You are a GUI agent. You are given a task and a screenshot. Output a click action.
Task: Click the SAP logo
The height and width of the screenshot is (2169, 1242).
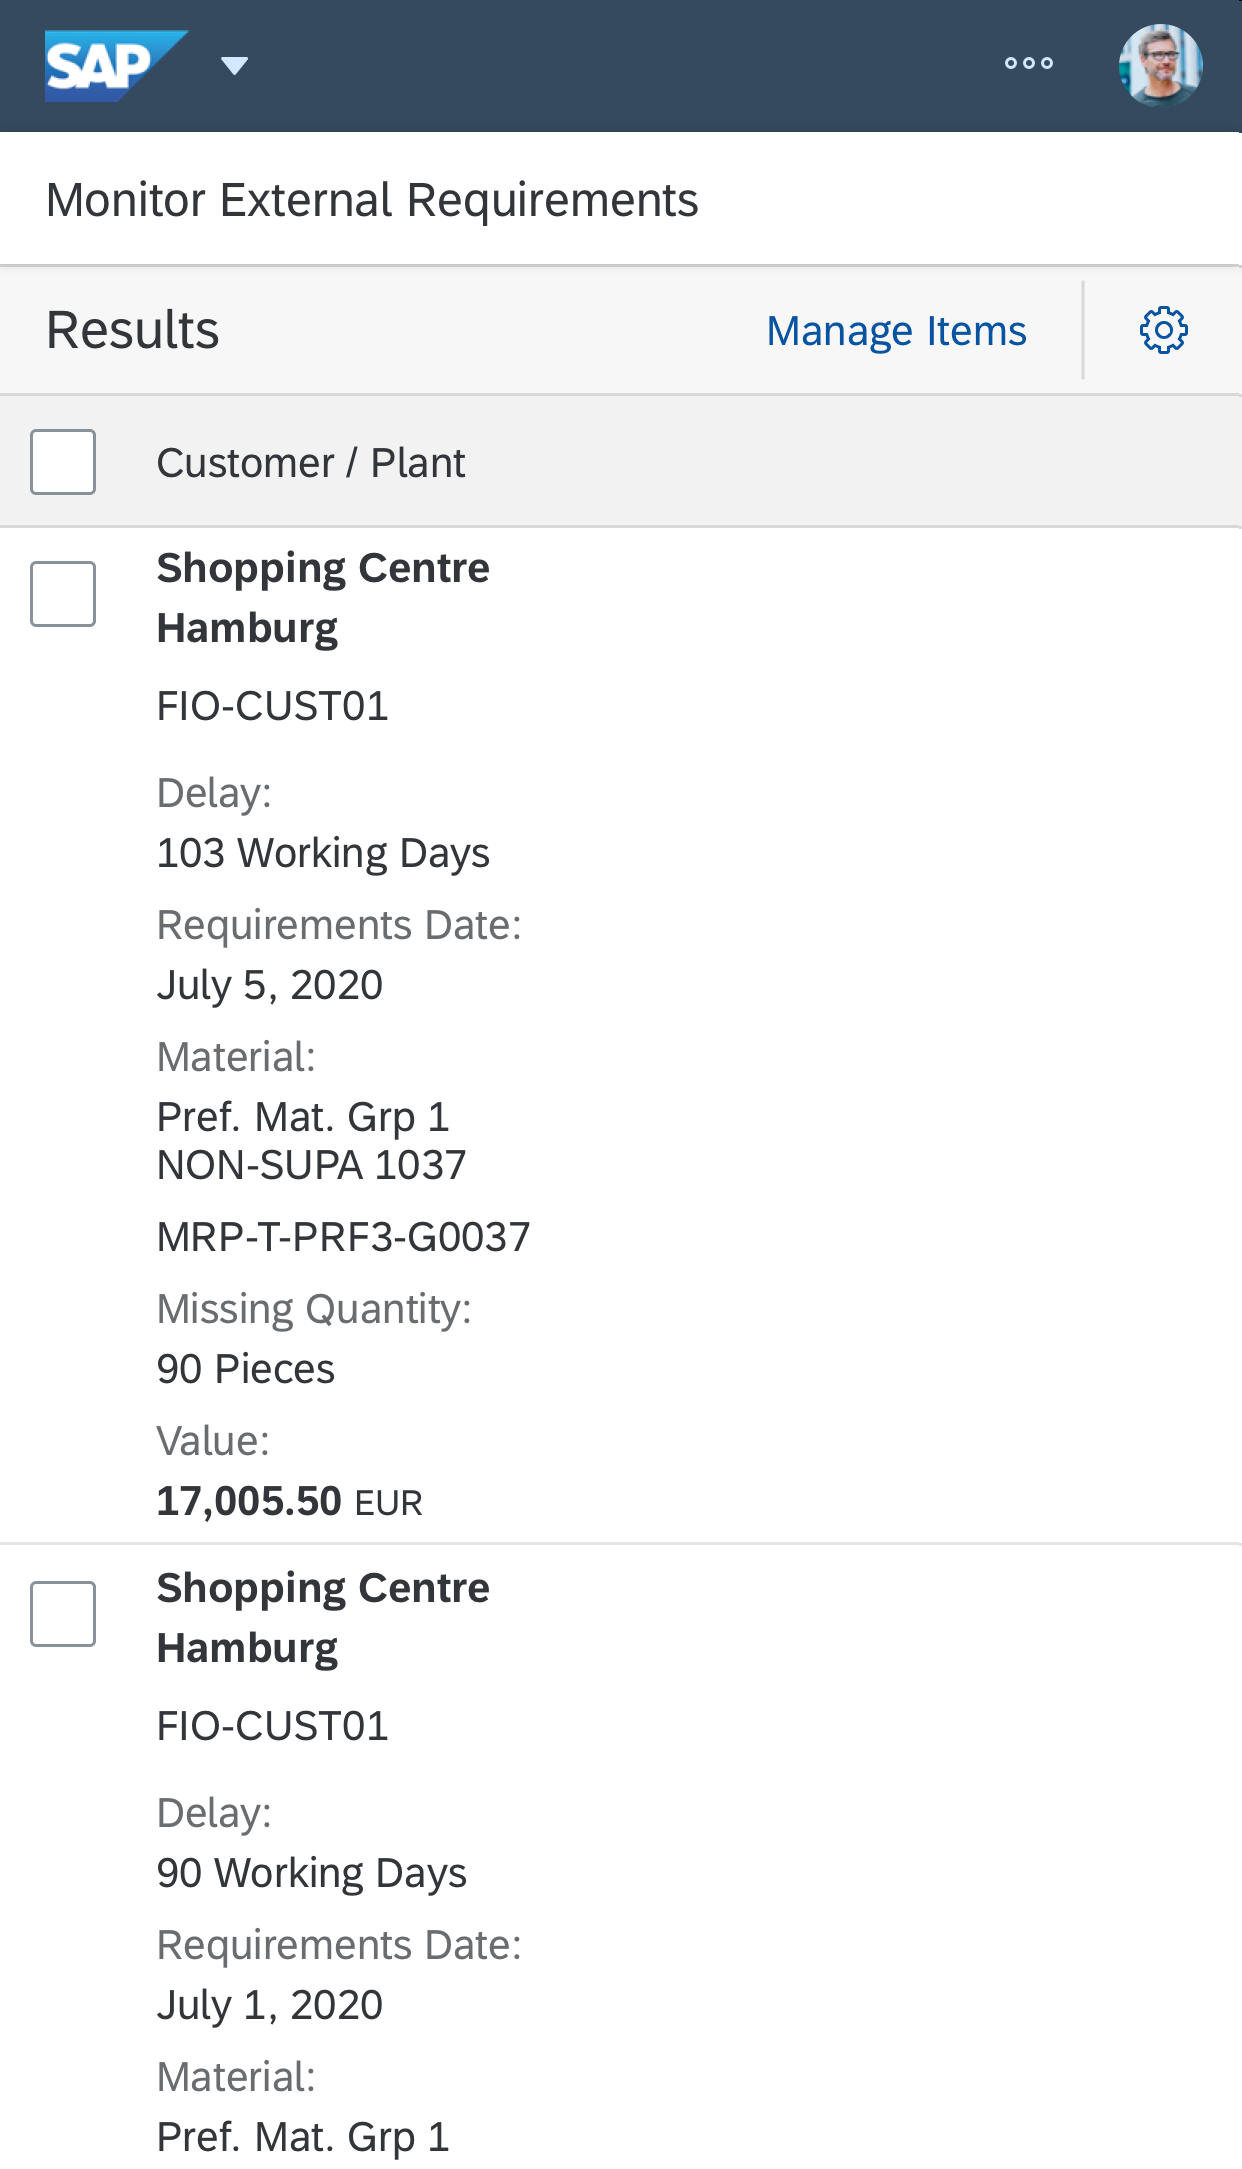[114, 66]
